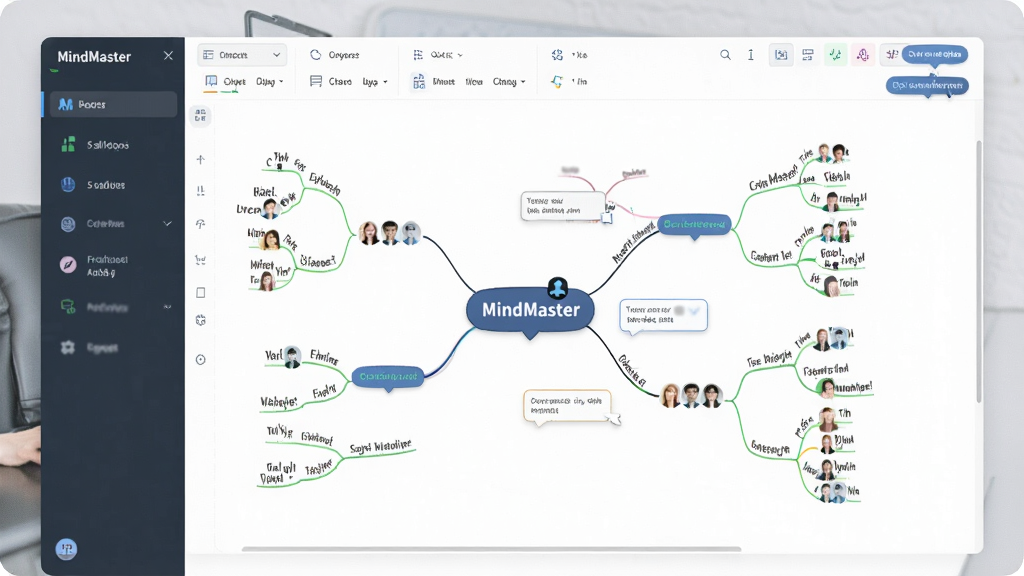The width and height of the screenshot is (1024, 576).
Task: Click the icon just before the blue tooltip bubble
Action: click(x=891, y=55)
